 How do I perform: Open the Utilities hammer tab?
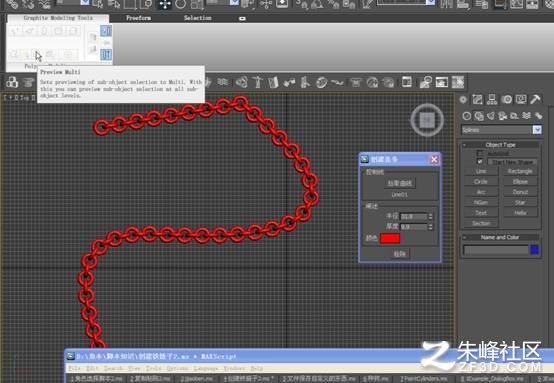point(535,100)
